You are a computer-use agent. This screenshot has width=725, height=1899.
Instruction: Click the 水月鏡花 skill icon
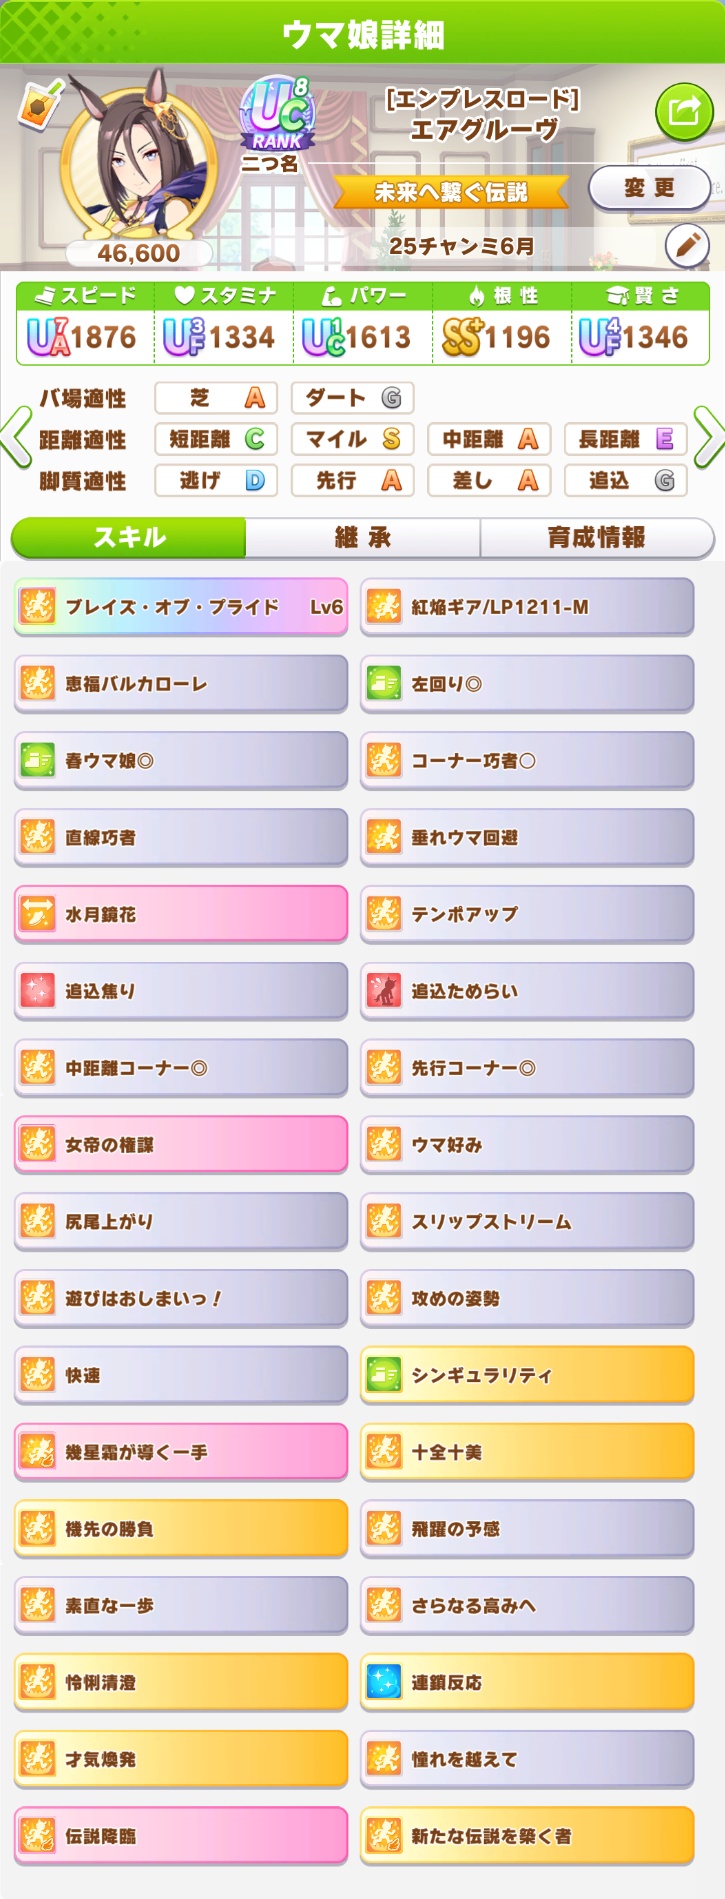[x=38, y=914]
